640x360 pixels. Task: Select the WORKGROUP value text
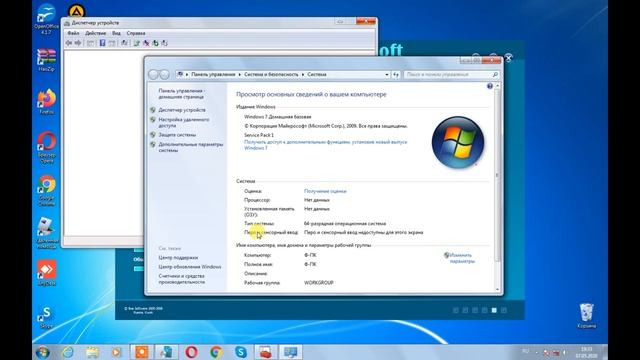tap(318, 282)
